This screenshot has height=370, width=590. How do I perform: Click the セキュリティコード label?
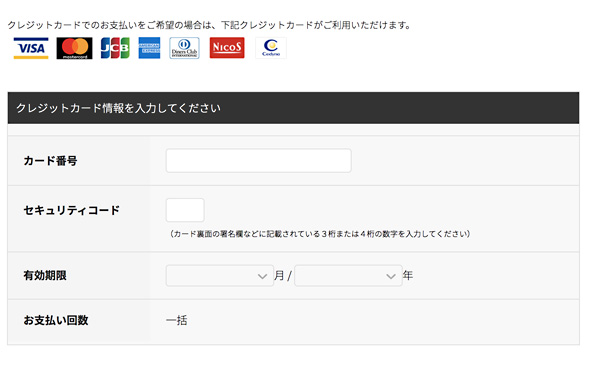(71, 210)
